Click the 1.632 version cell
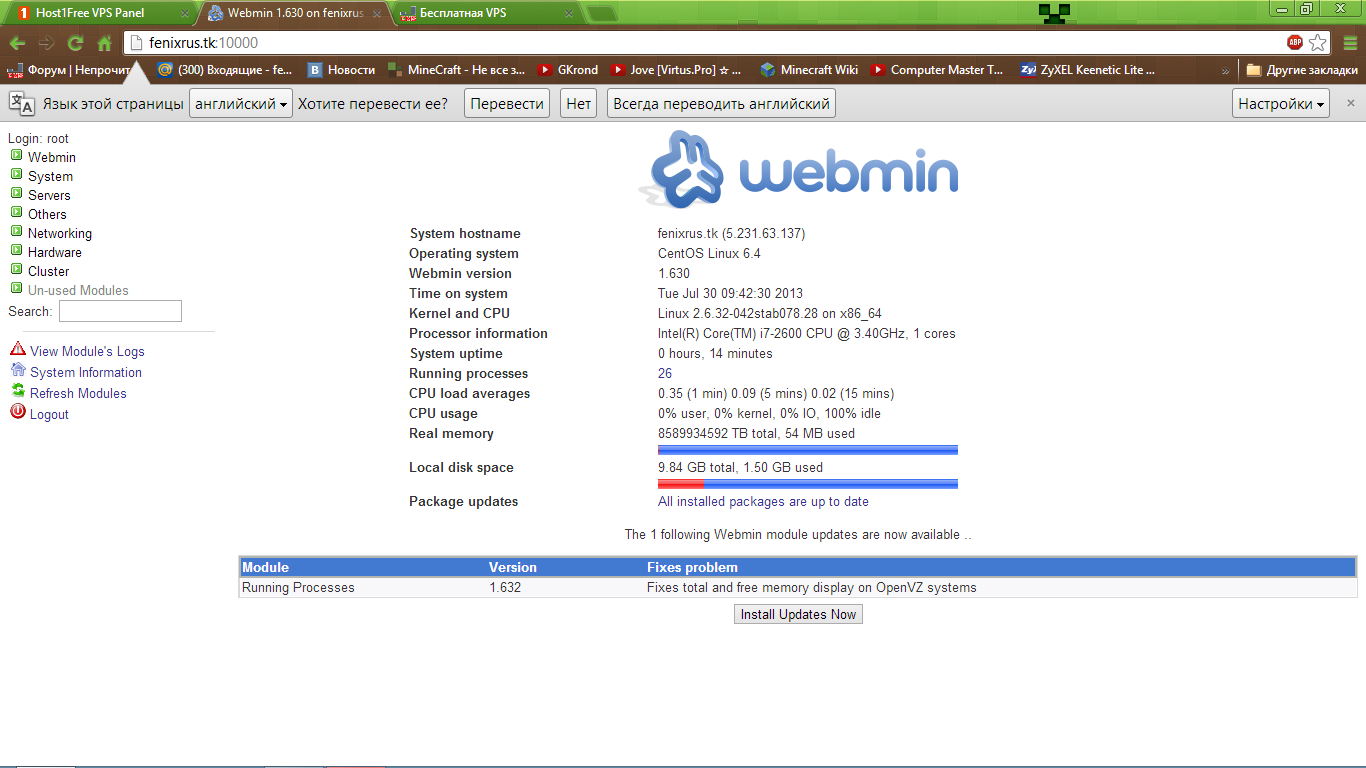 pyautogui.click(x=505, y=587)
